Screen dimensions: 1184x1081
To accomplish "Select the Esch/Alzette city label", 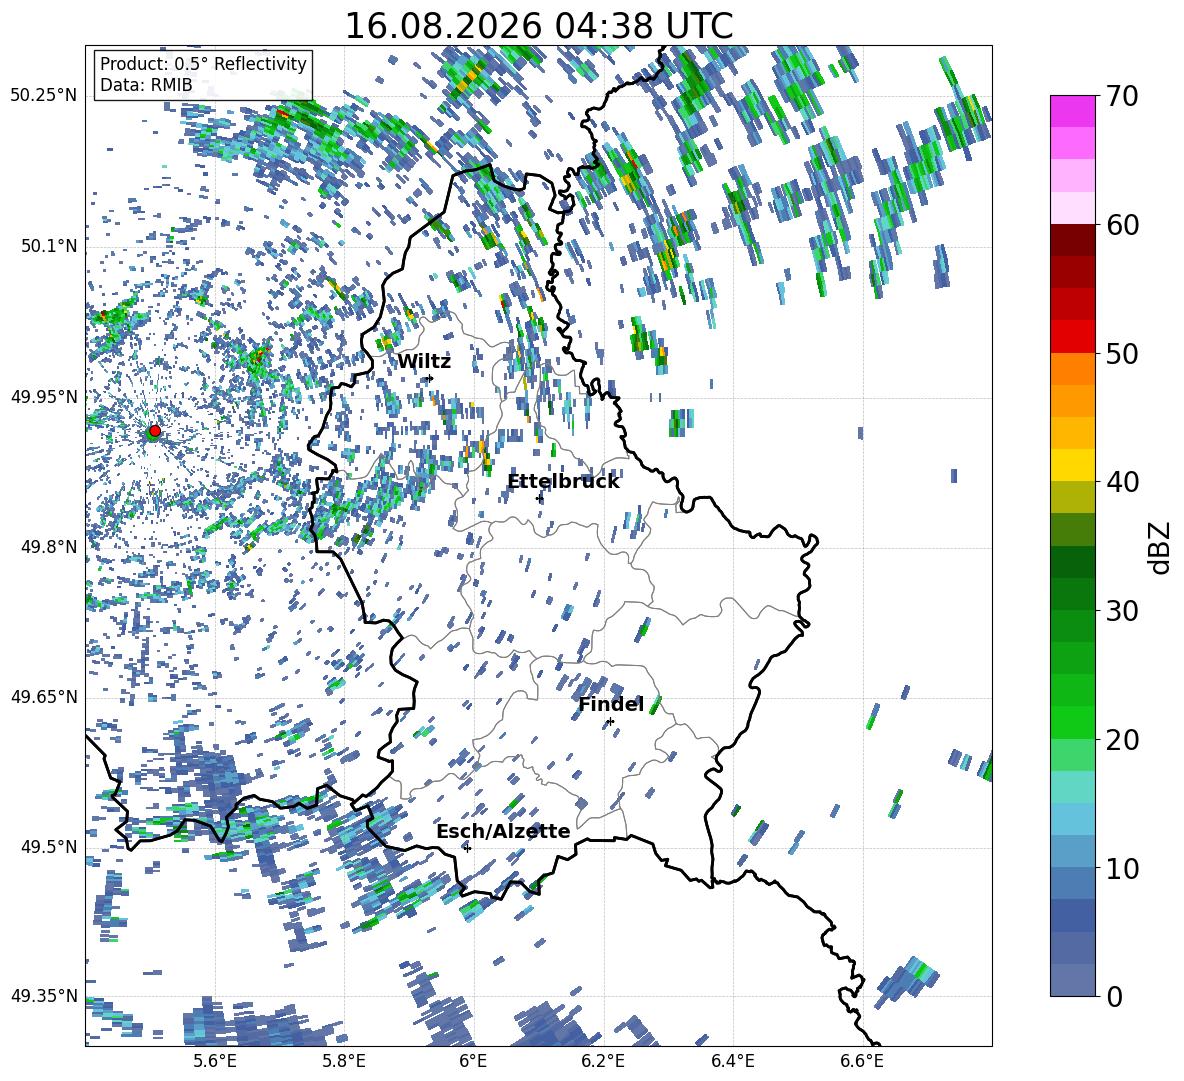I will (503, 831).
